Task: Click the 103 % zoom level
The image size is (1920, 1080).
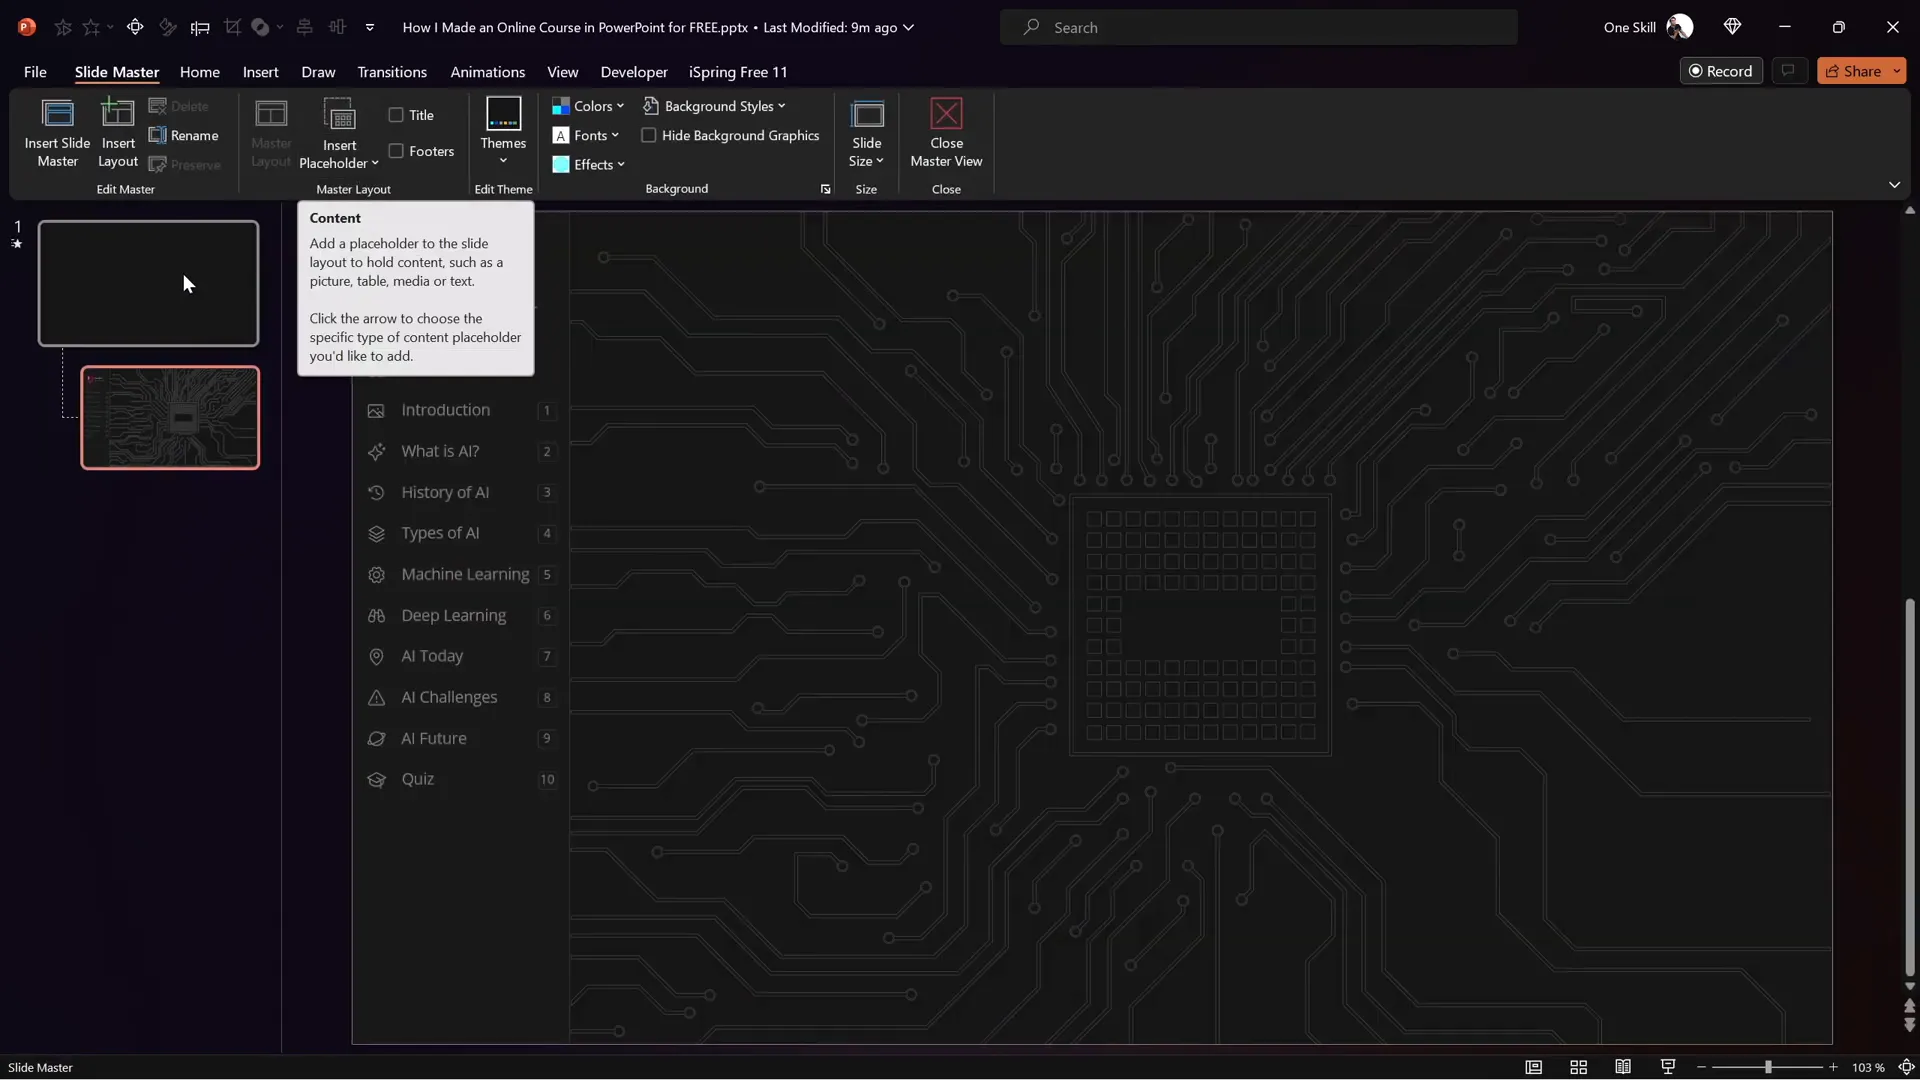Action: (1868, 1067)
